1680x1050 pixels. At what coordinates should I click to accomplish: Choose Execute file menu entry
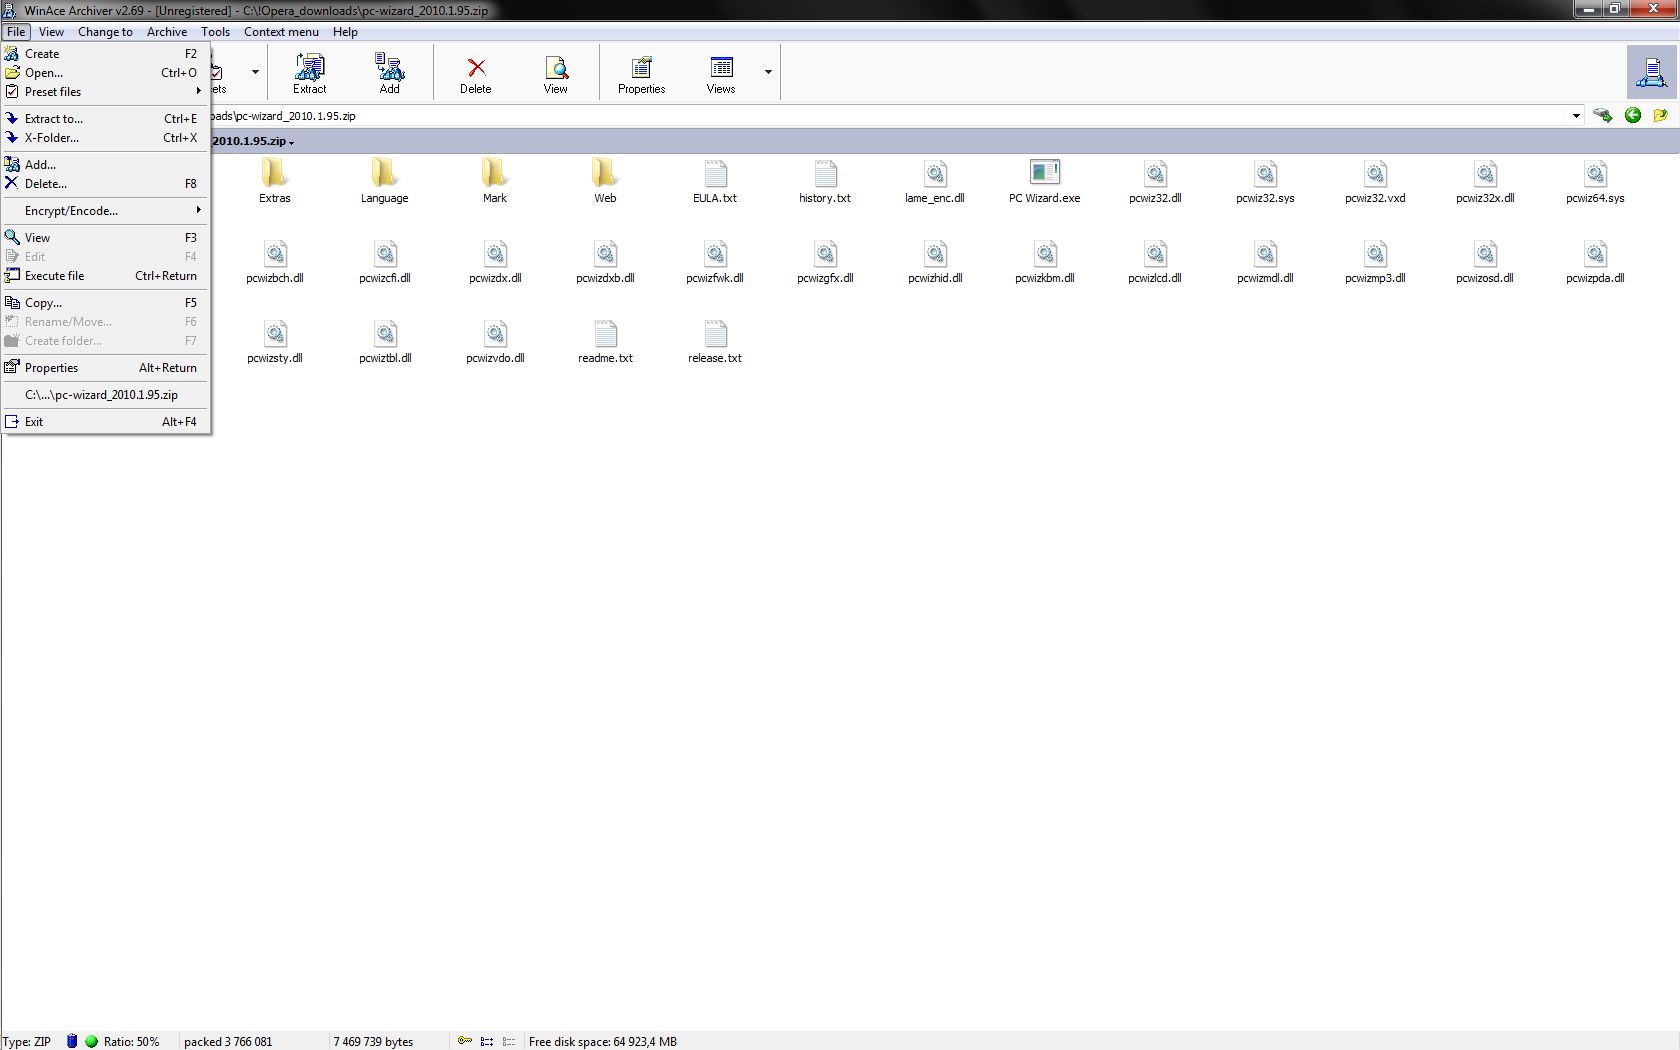[x=105, y=275]
